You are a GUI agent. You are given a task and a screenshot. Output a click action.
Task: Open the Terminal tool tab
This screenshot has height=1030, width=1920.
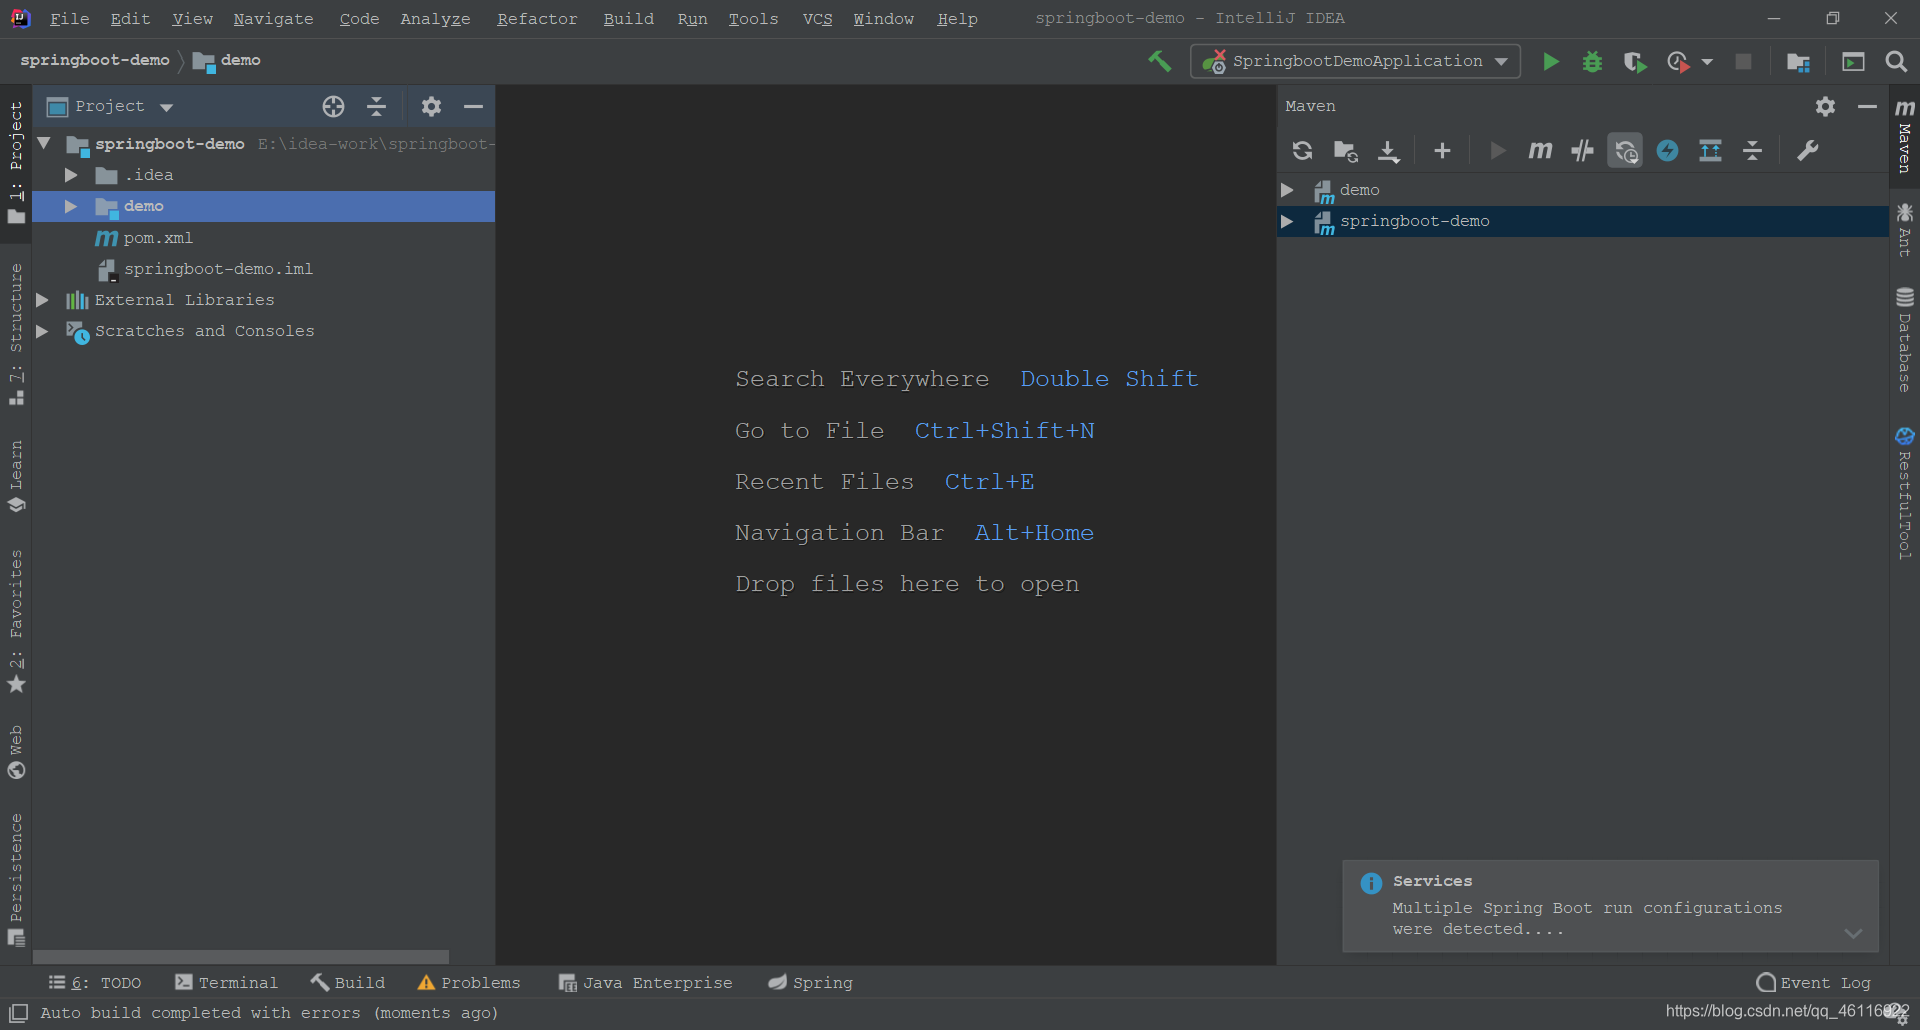(226, 983)
